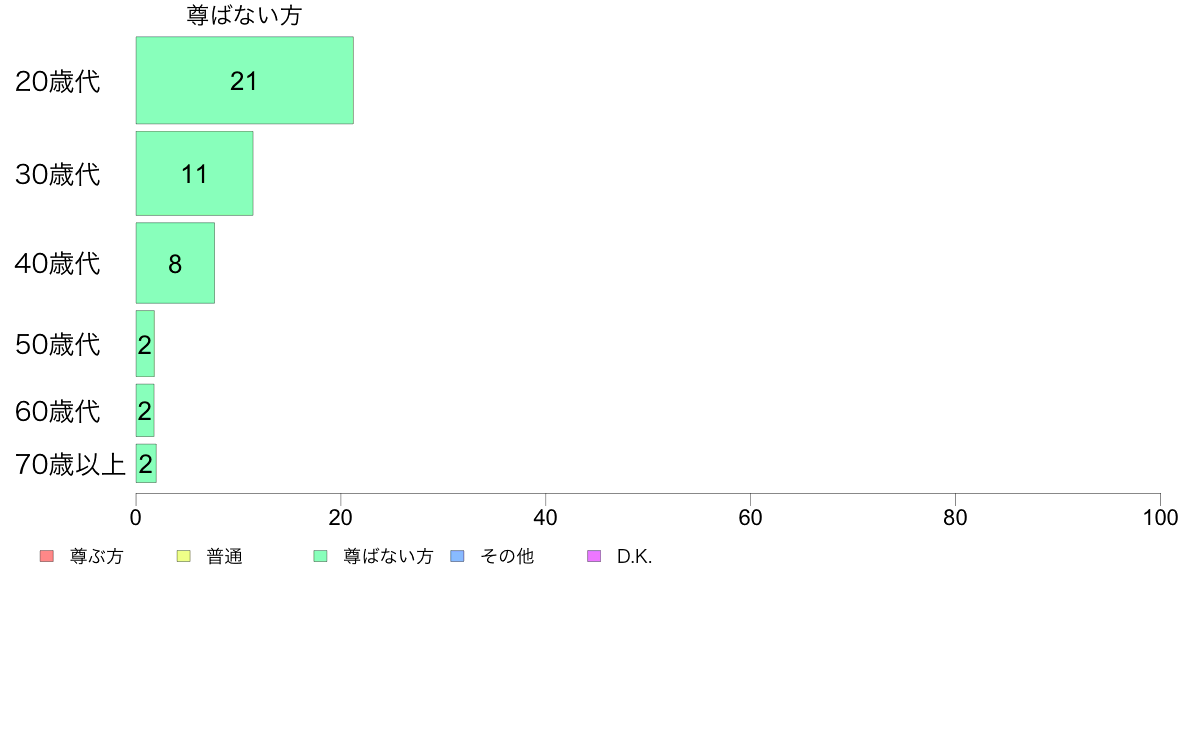Click the D.K. legend label text
This screenshot has width=1188, height=736.
pyautogui.click(x=634, y=556)
